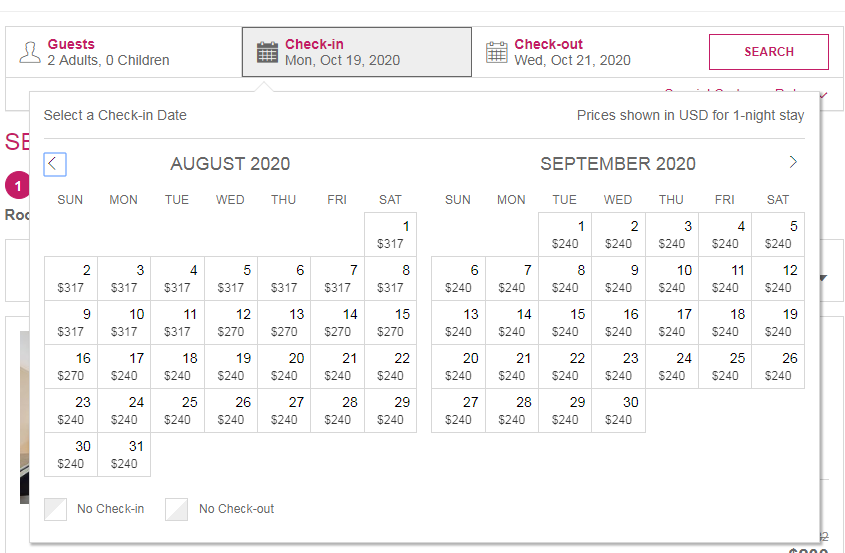The height and width of the screenshot is (553, 845).
Task: Click the Guests person icon
Action: (x=30, y=52)
